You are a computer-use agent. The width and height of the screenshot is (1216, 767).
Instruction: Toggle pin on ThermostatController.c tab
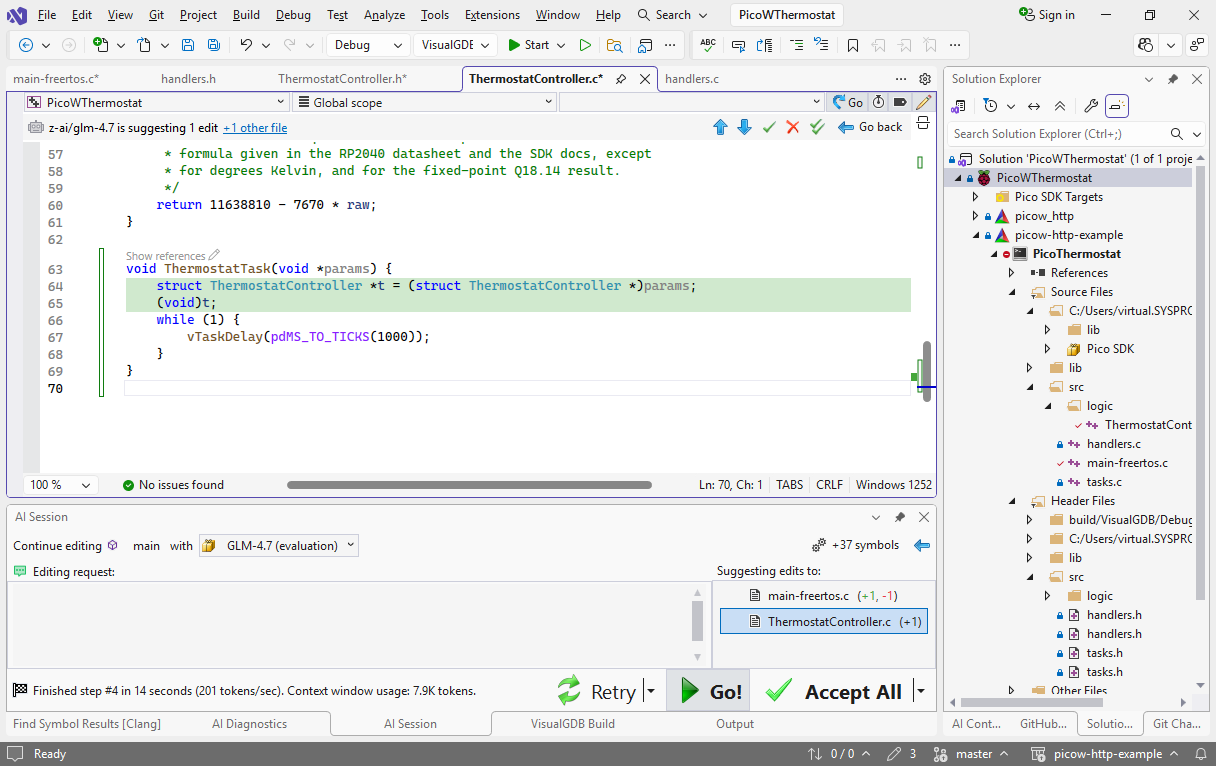click(x=621, y=79)
